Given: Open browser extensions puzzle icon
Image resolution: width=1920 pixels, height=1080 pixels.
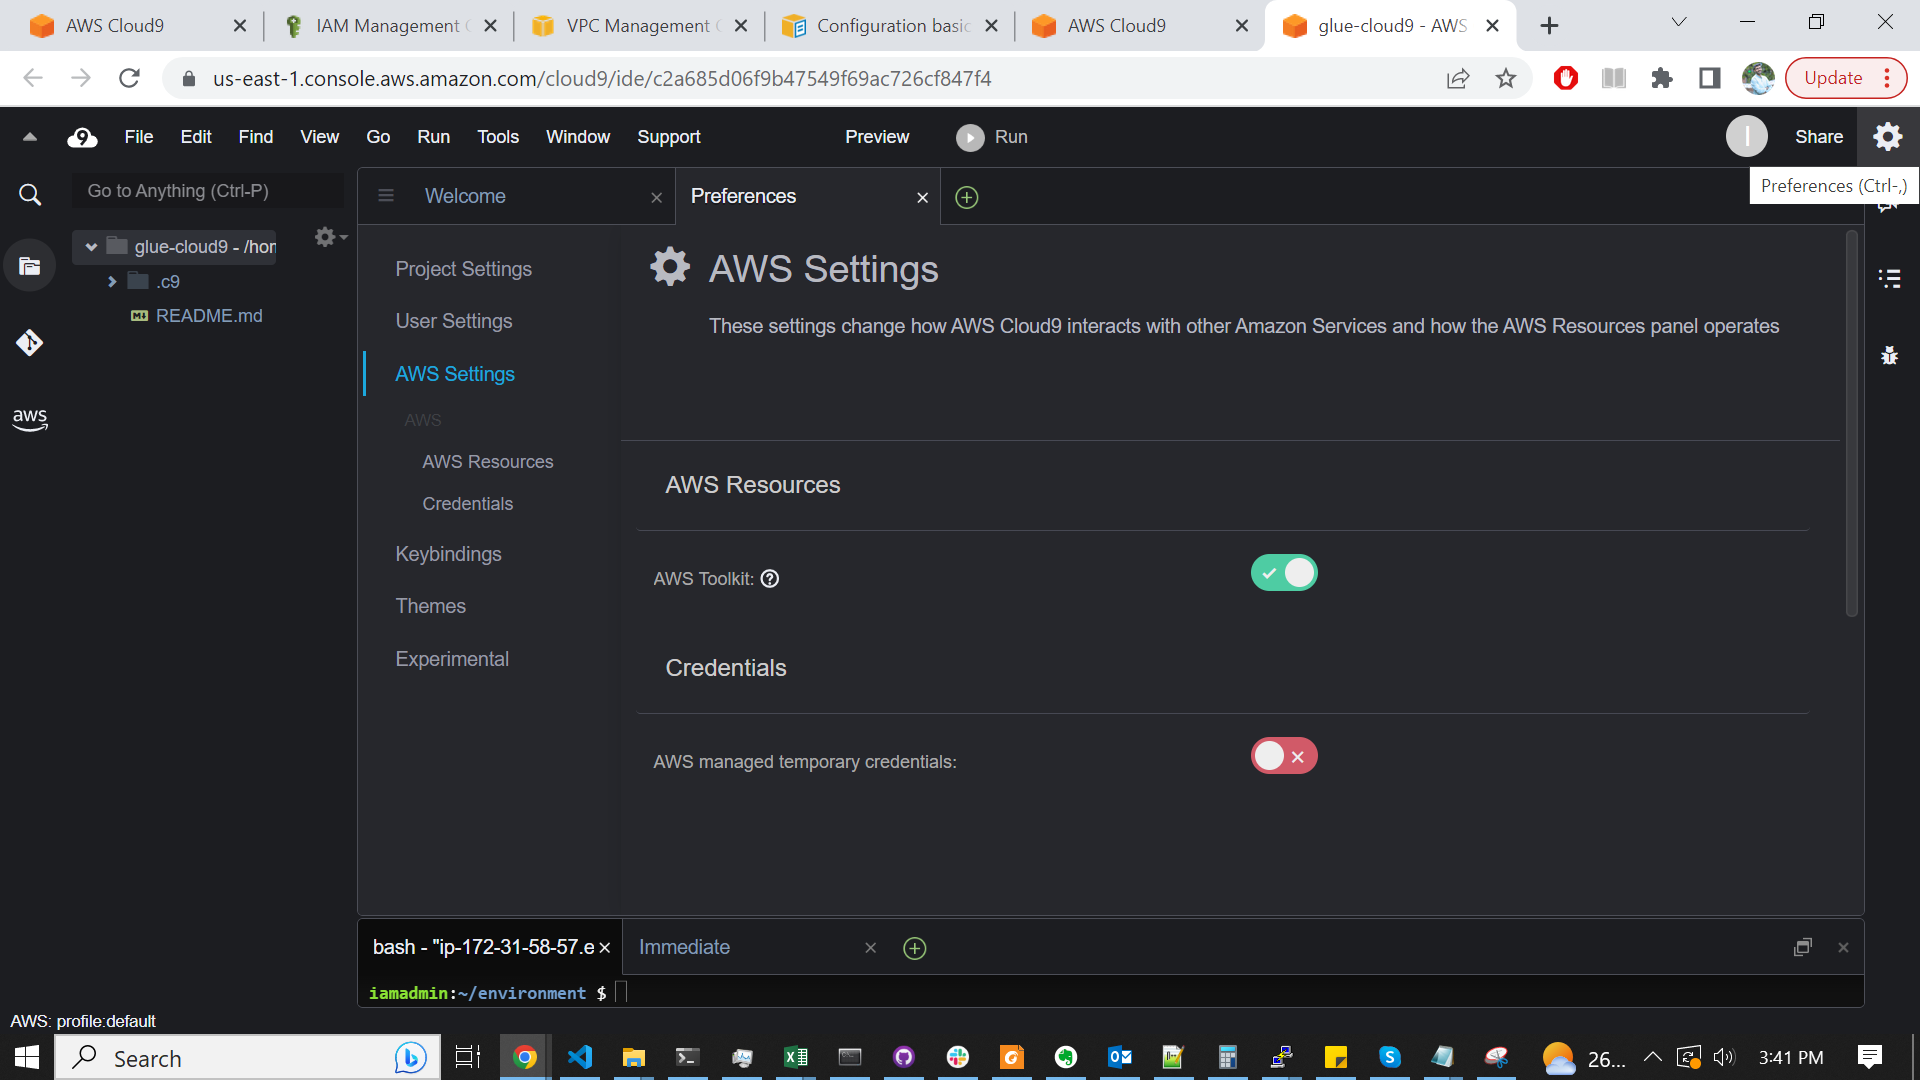Looking at the screenshot, I should click(x=1662, y=78).
